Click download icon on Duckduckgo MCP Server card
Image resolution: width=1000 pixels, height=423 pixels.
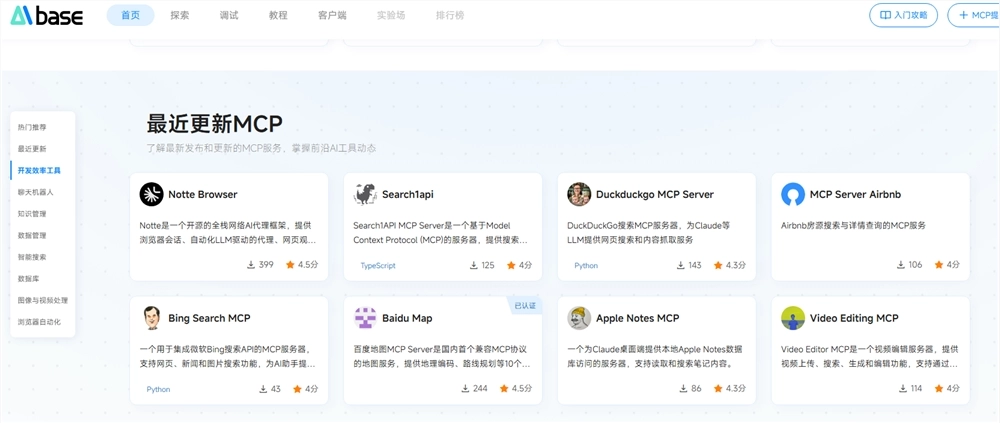point(680,265)
